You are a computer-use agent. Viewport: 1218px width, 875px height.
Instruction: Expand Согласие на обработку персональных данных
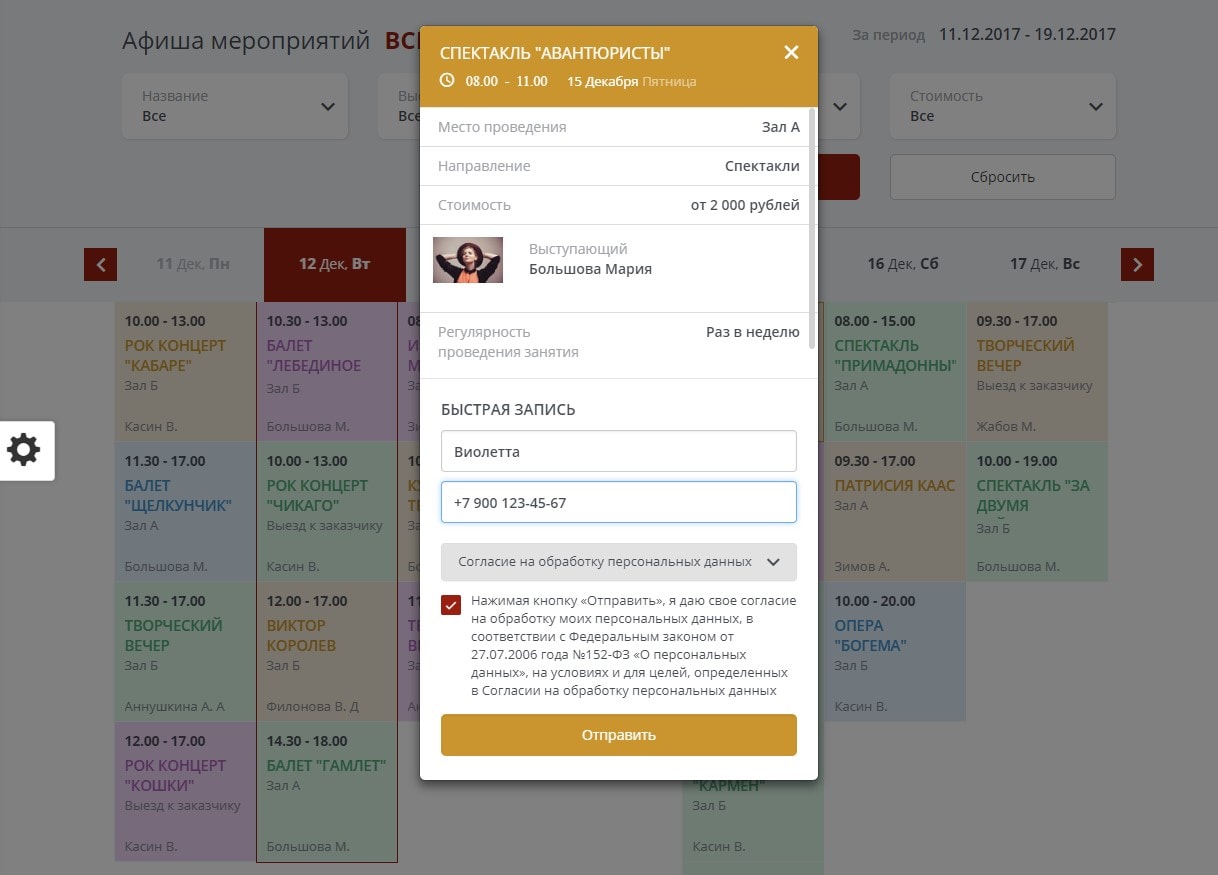point(618,562)
